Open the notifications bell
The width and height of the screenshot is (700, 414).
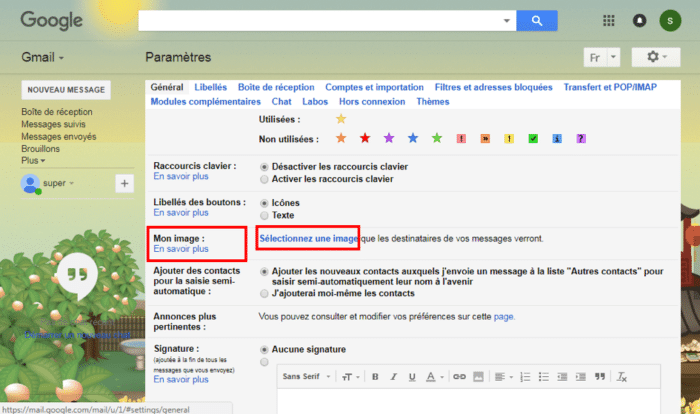click(639, 21)
